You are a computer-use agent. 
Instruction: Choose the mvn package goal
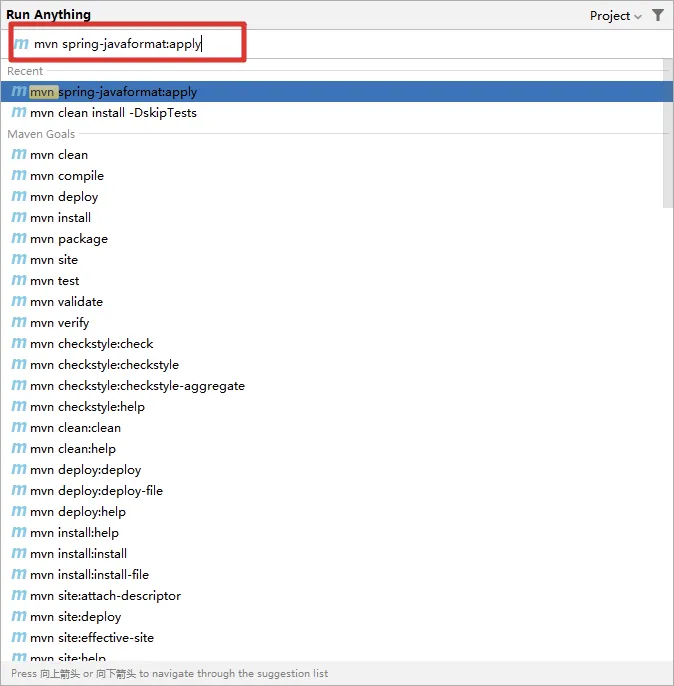[332, 239]
